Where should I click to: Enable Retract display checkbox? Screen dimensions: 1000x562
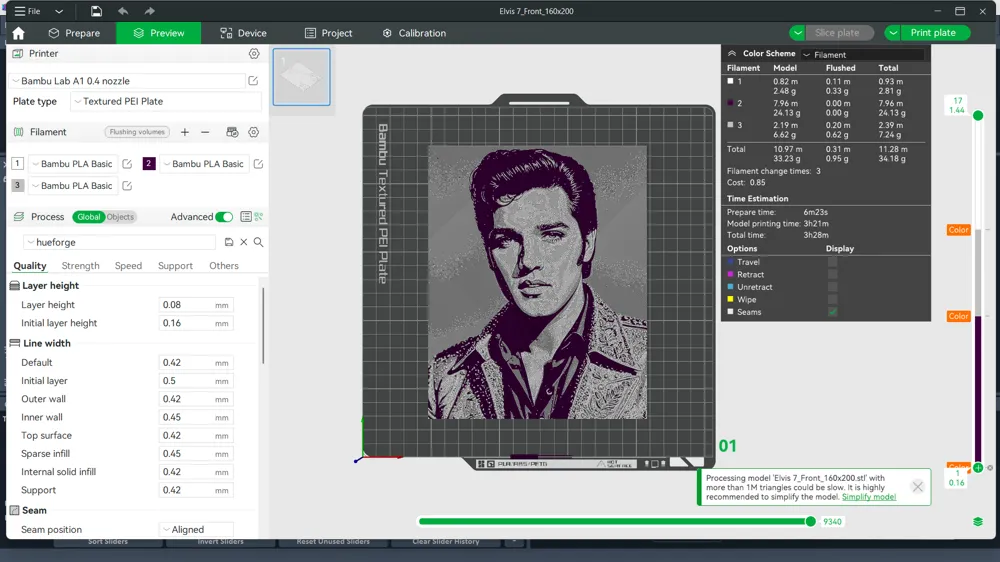832,274
